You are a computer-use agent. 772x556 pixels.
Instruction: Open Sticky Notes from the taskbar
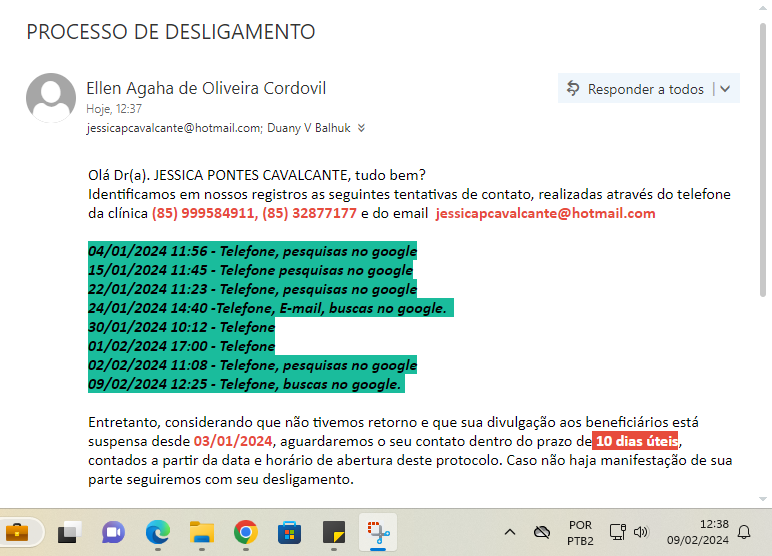[x=334, y=531]
